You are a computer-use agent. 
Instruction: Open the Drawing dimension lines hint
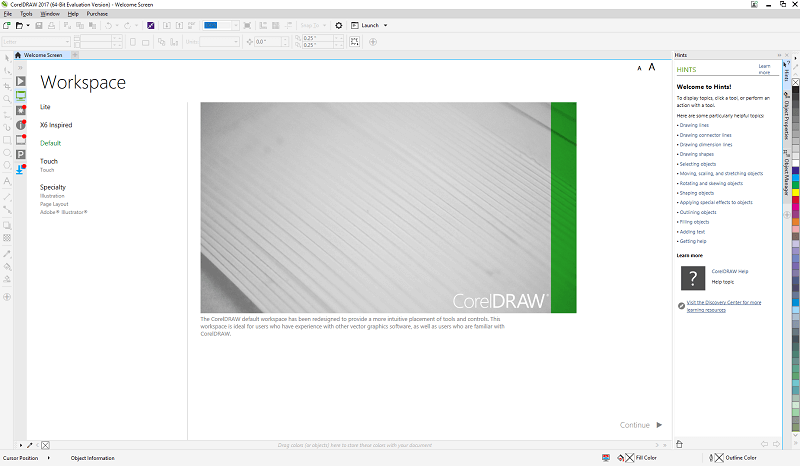click(706, 144)
